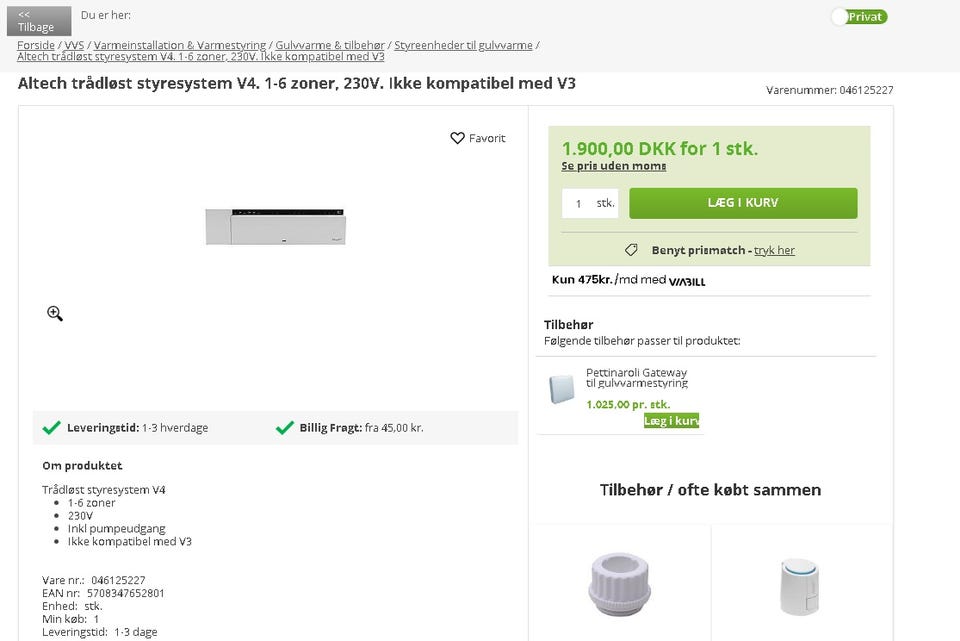
Task: Add Pettinaroli Gateway via Læg i kurv
Action: (x=671, y=421)
